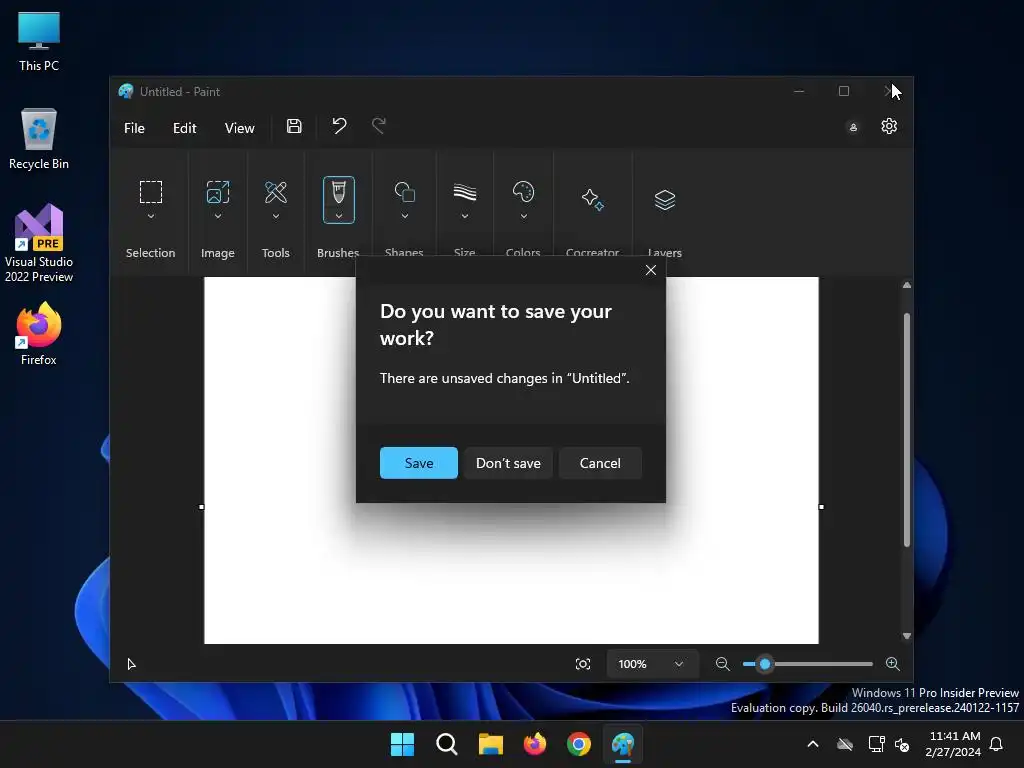Click the Paint app logo in the title bar
The height and width of the screenshot is (768, 1024).
[125, 91]
